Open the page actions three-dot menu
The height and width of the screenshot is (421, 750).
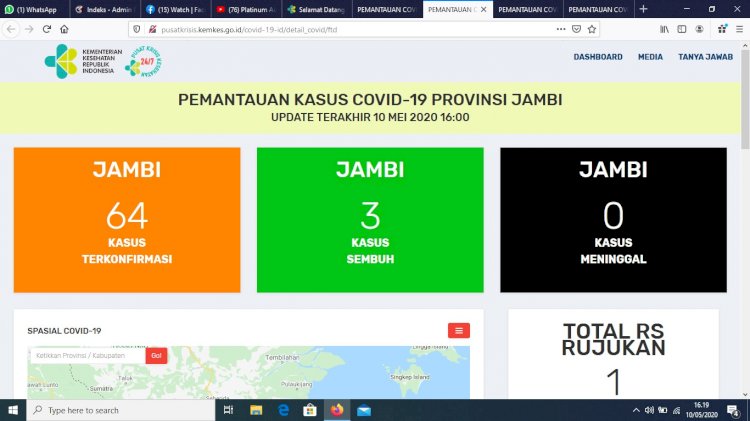click(x=561, y=29)
